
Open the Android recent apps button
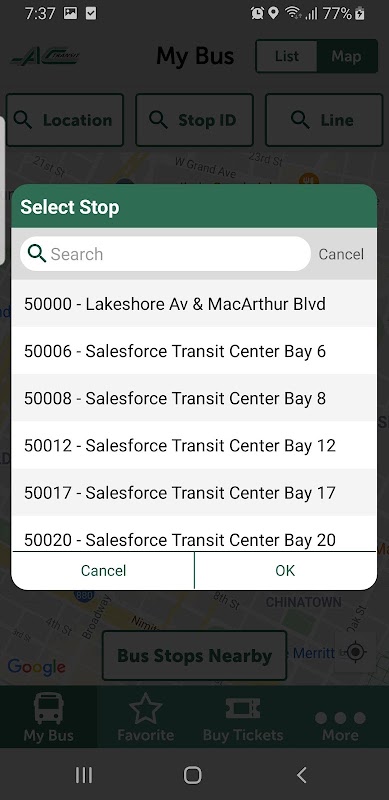84,775
